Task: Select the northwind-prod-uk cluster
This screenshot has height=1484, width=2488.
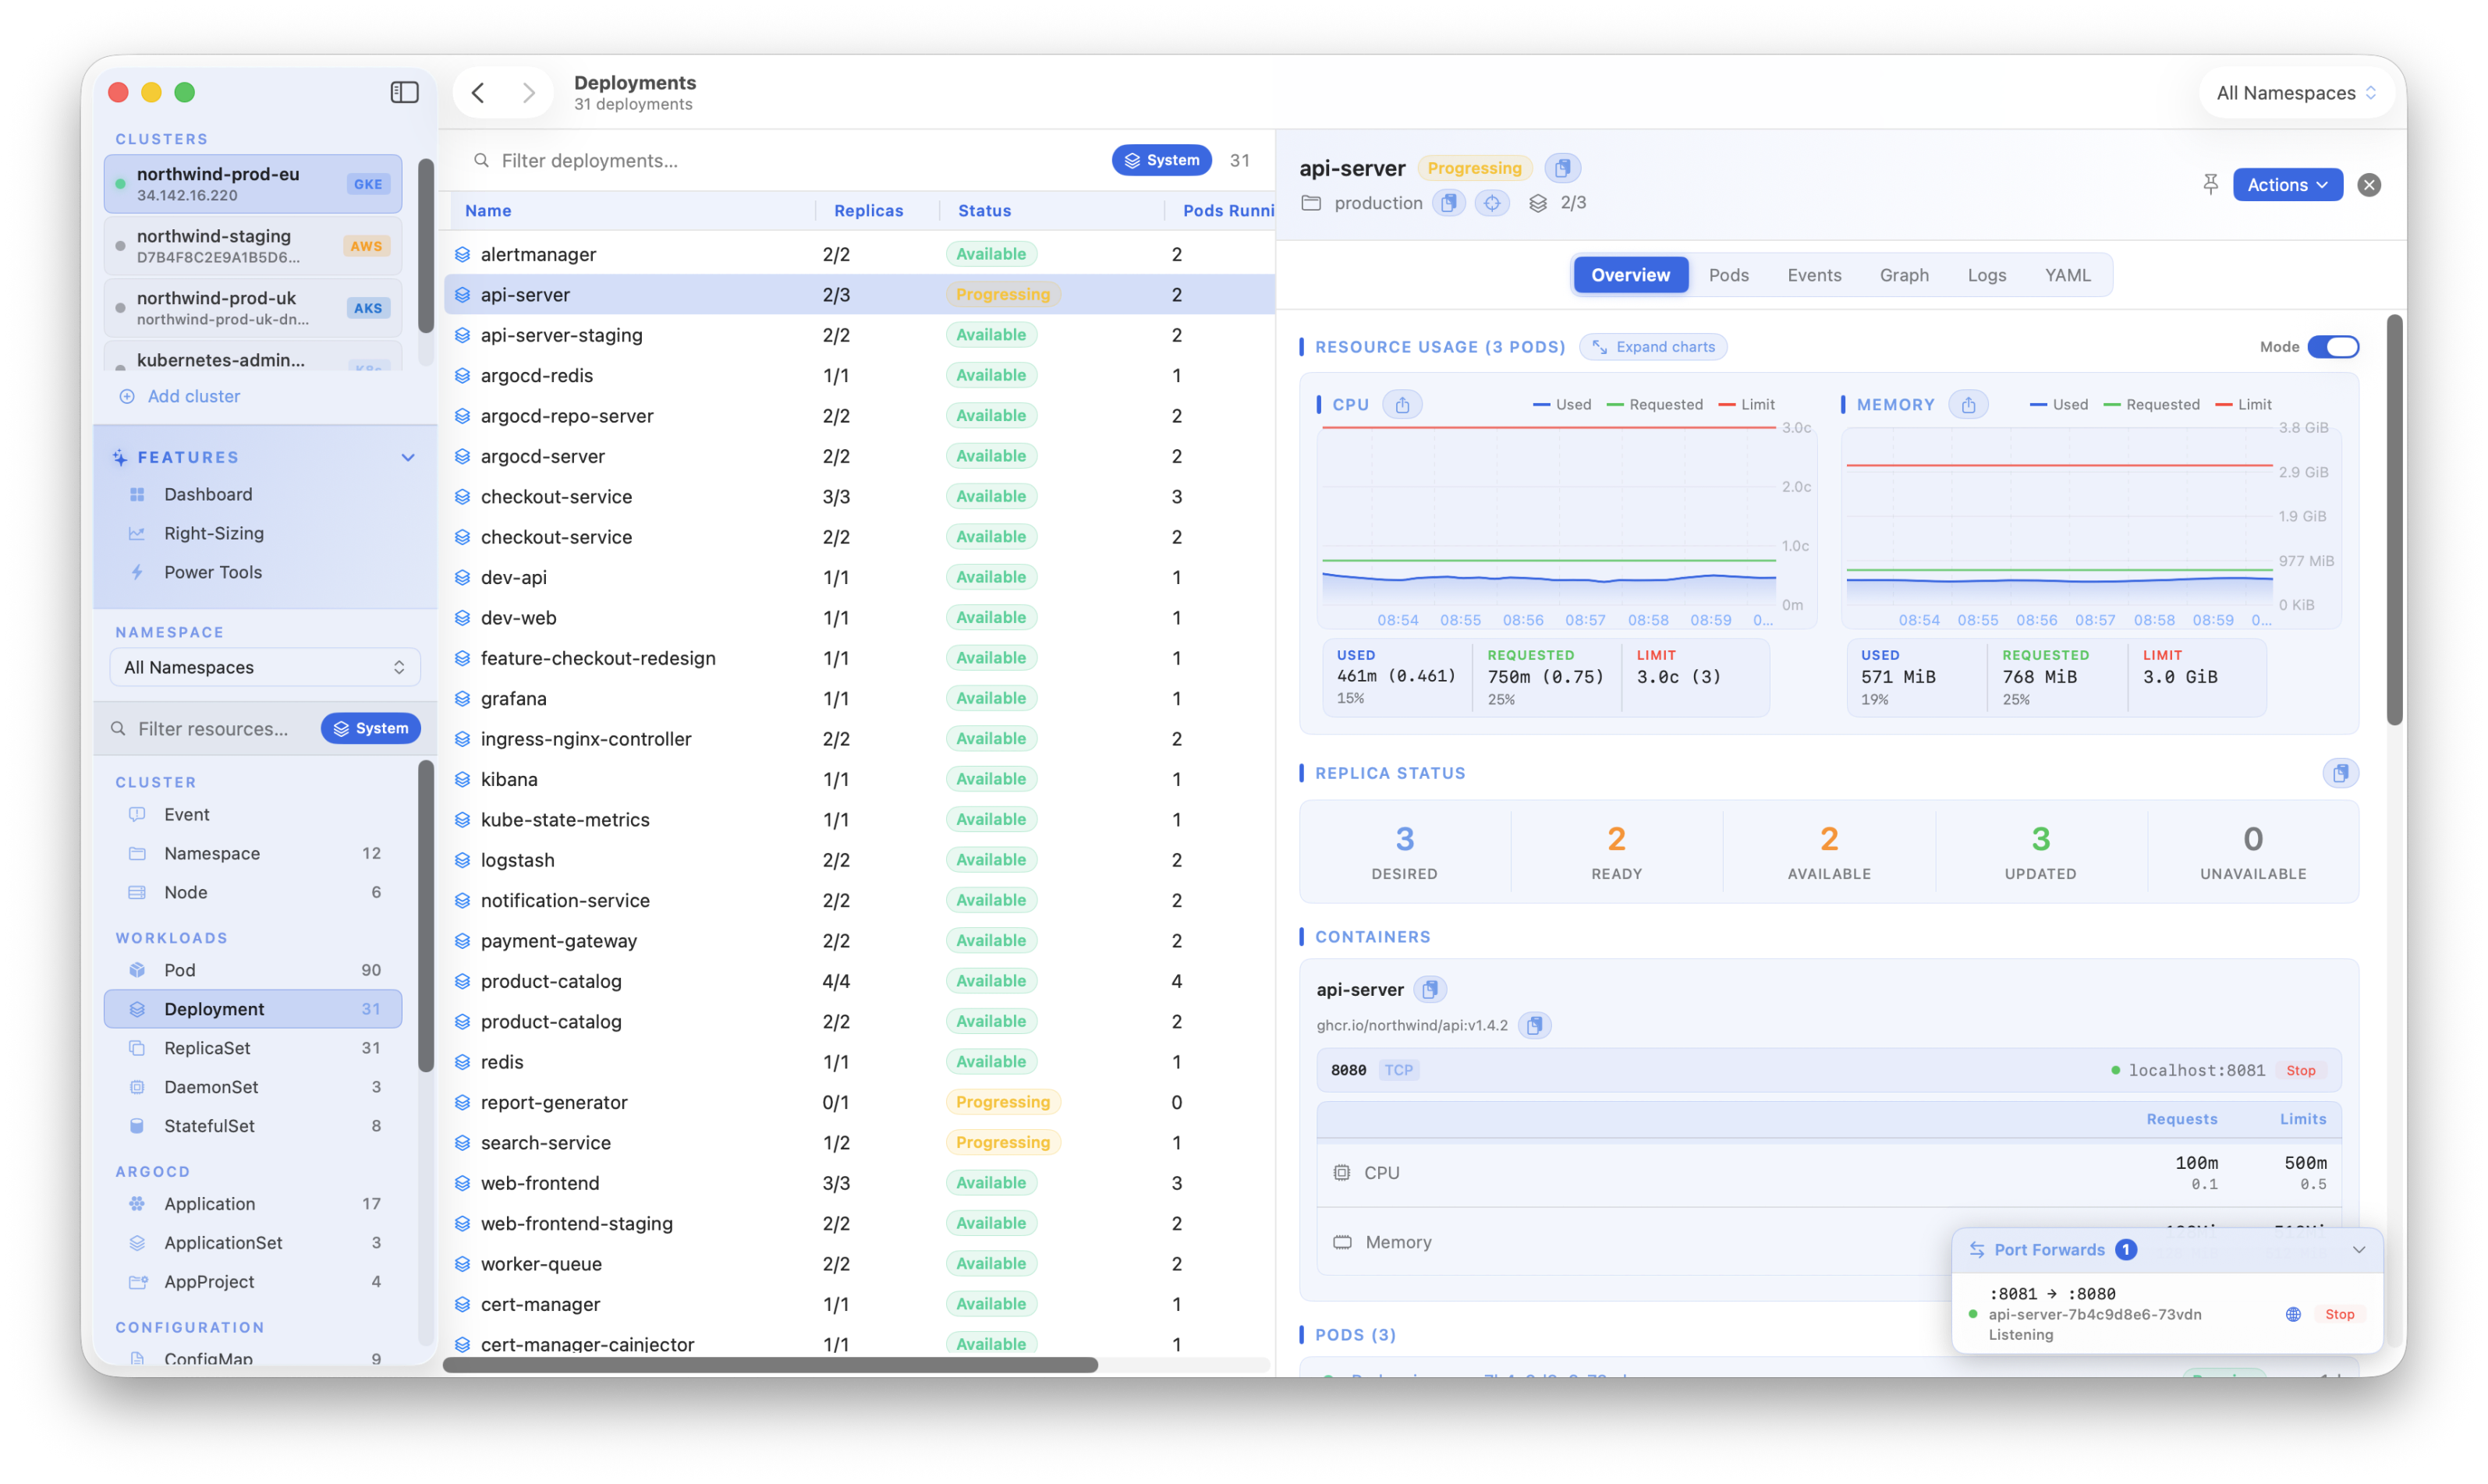Action: (x=253, y=308)
